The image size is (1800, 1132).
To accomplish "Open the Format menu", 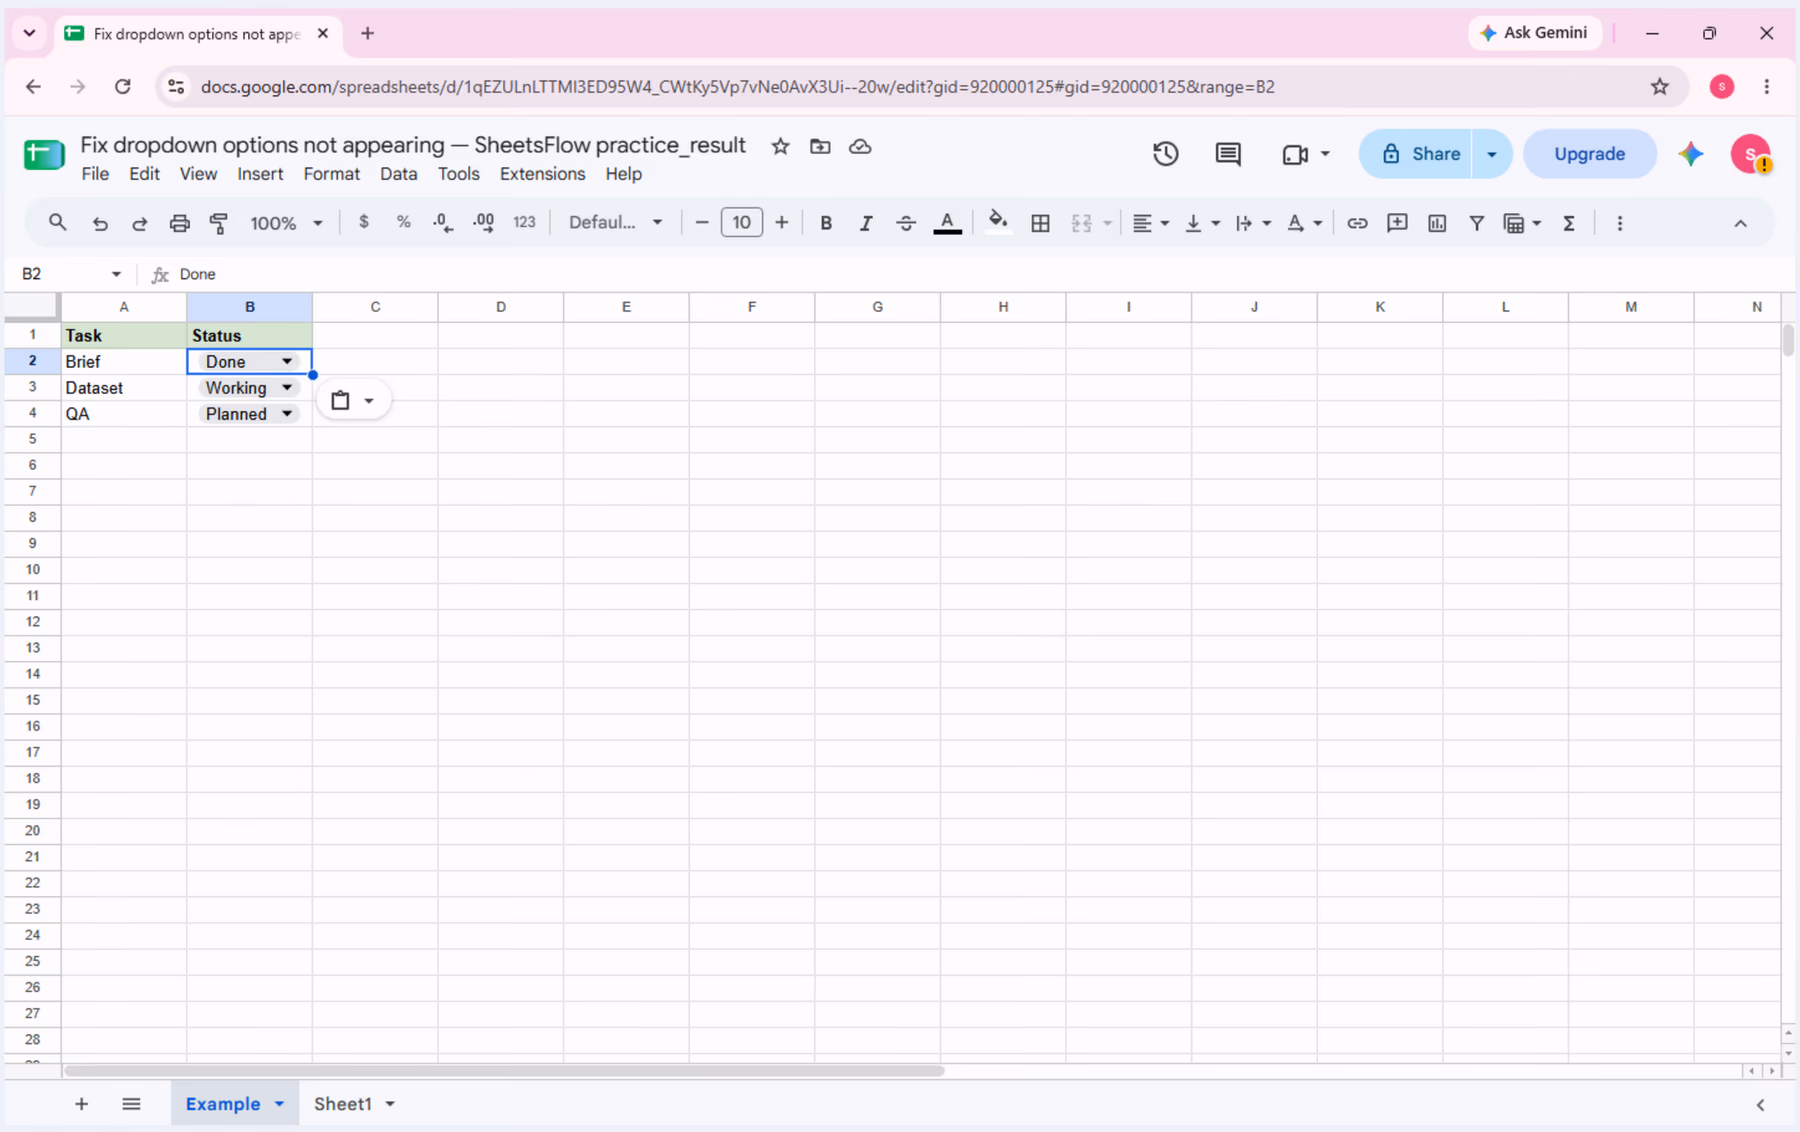I will click(x=331, y=174).
